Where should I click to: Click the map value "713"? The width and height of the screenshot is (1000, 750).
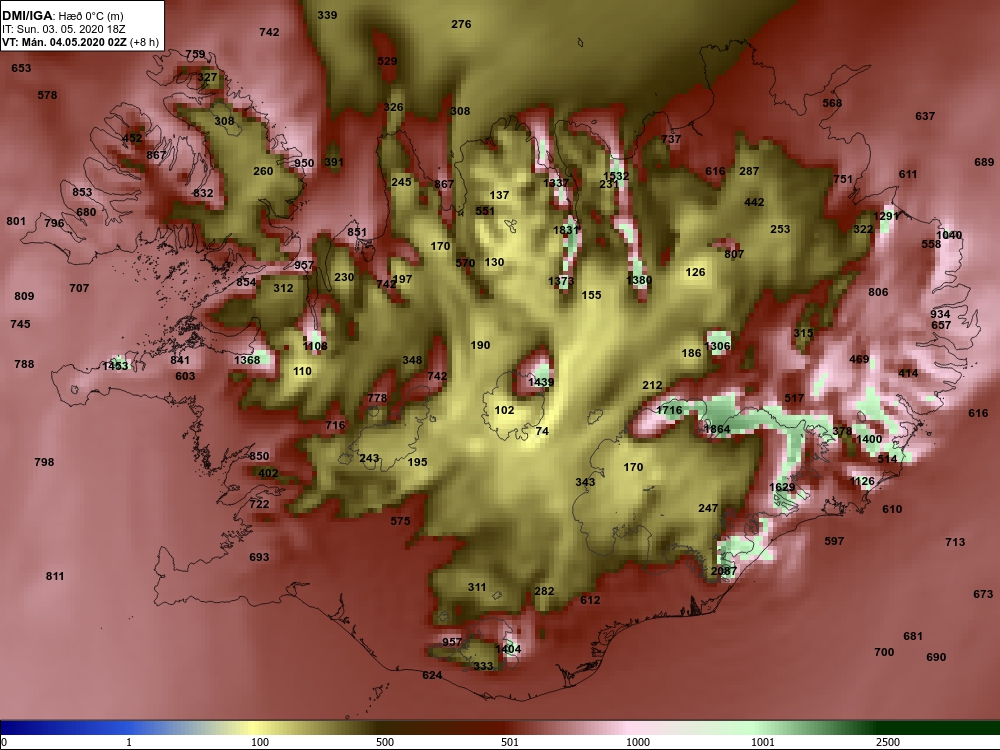pos(955,542)
